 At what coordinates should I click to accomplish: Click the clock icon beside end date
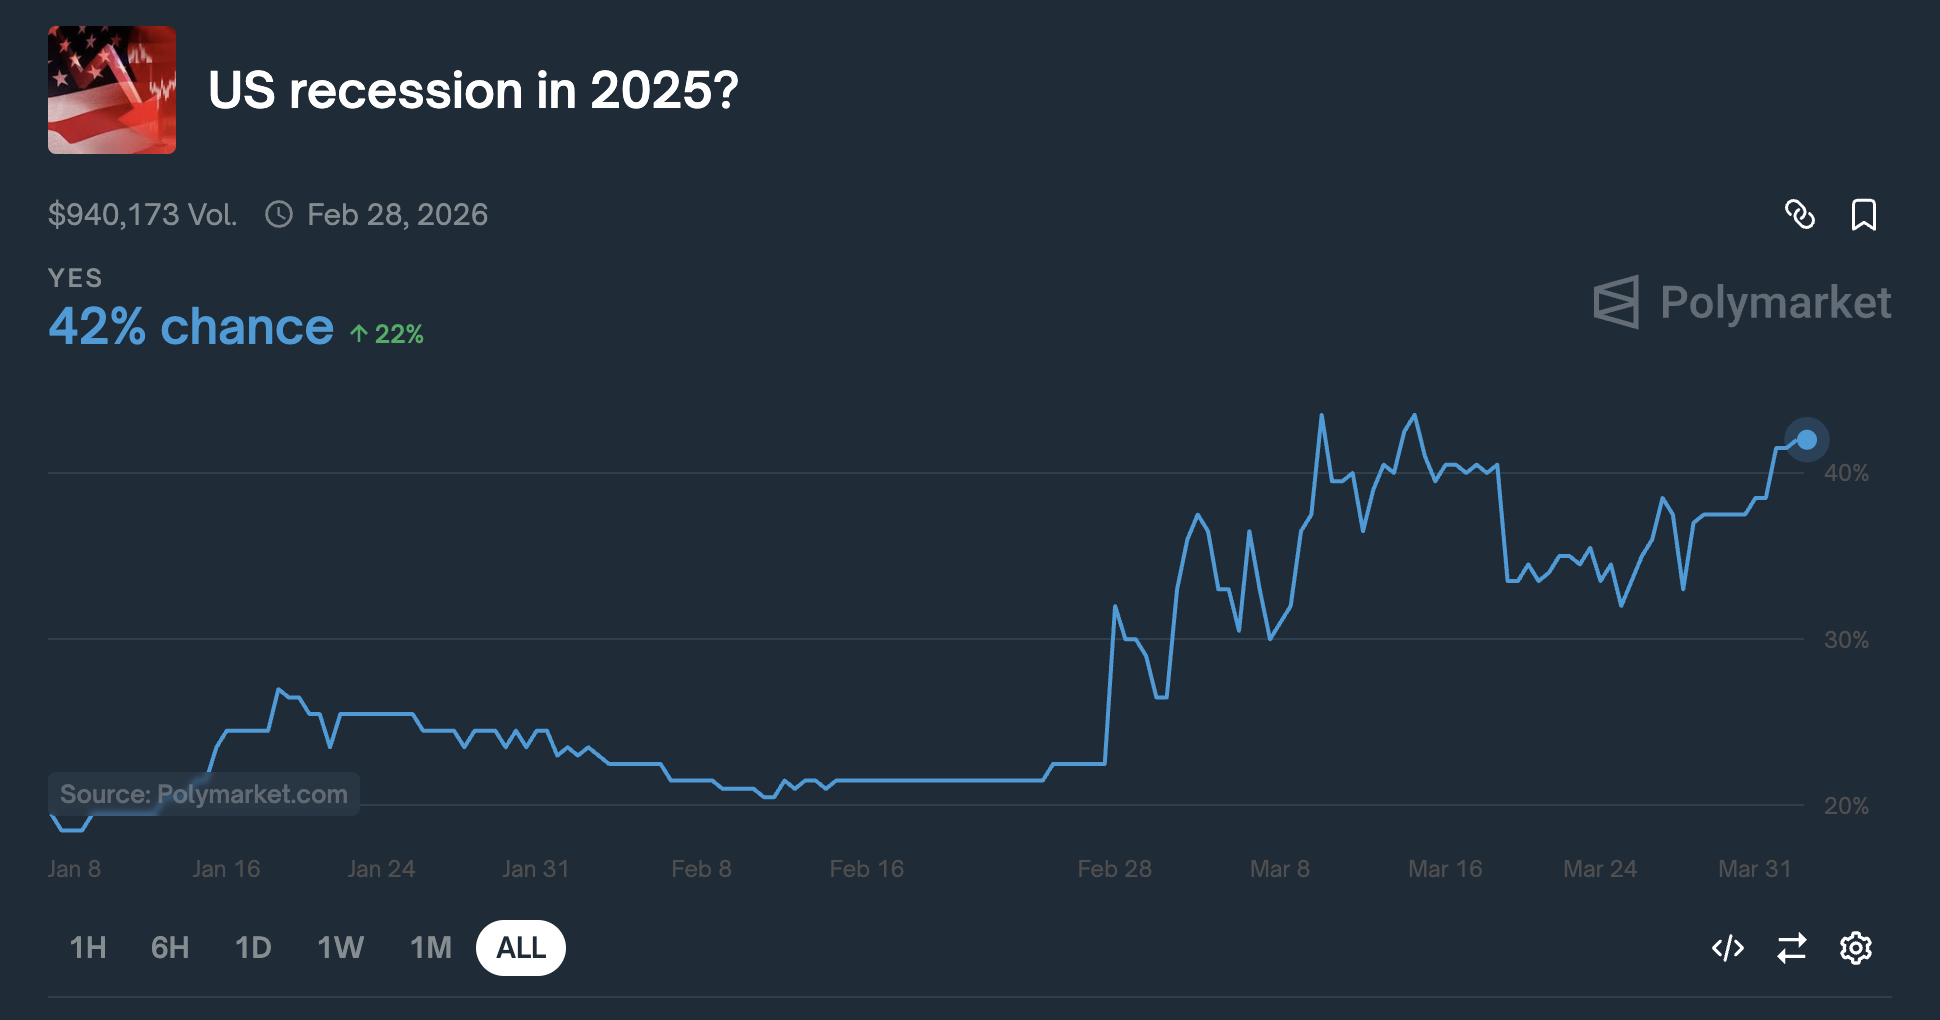pyautogui.click(x=279, y=214)
